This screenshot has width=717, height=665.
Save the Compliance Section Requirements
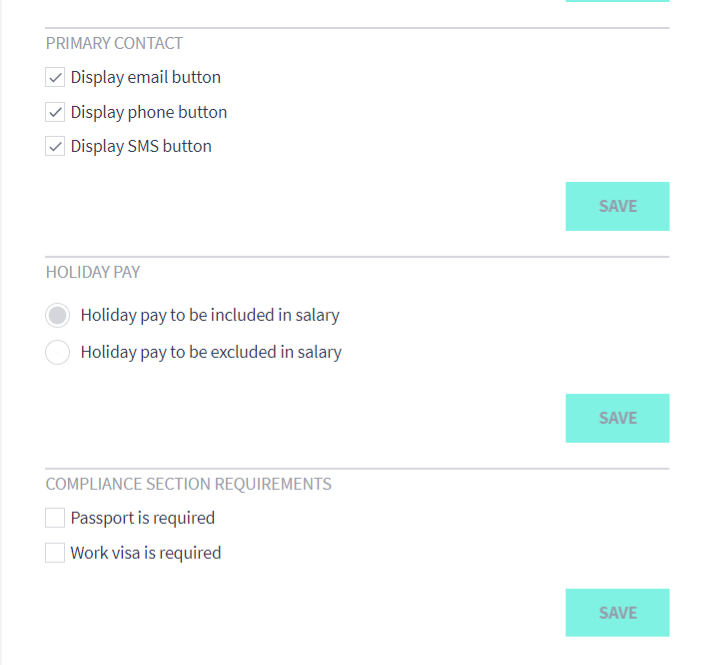(617, 613)
